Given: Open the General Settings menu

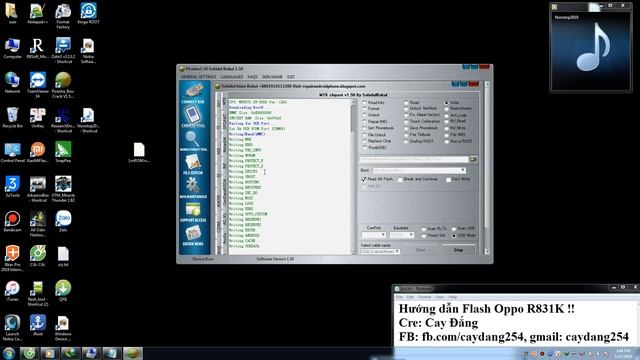Looking at the screenshot, I should pos(198,77).
